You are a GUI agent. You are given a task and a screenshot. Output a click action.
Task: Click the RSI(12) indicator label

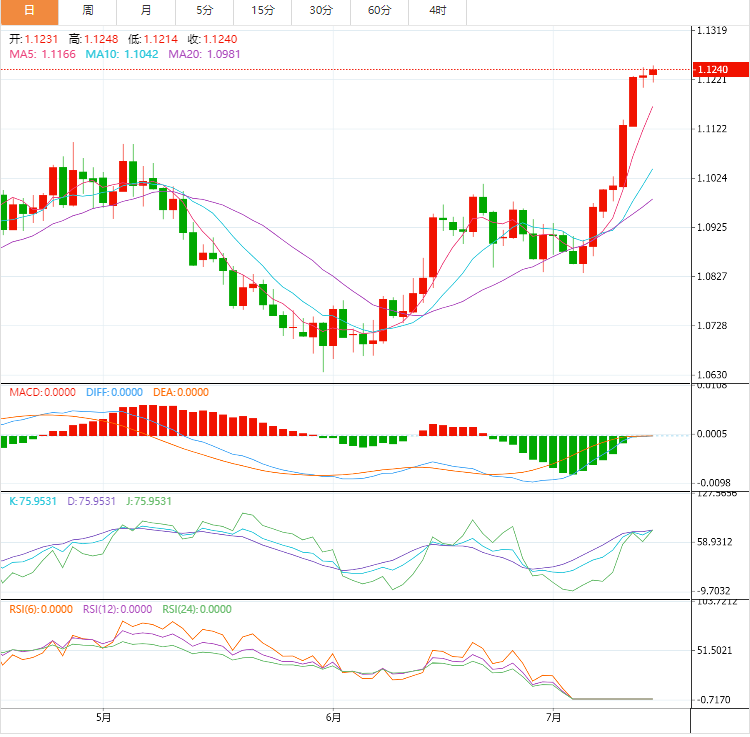tap(117, 609)
